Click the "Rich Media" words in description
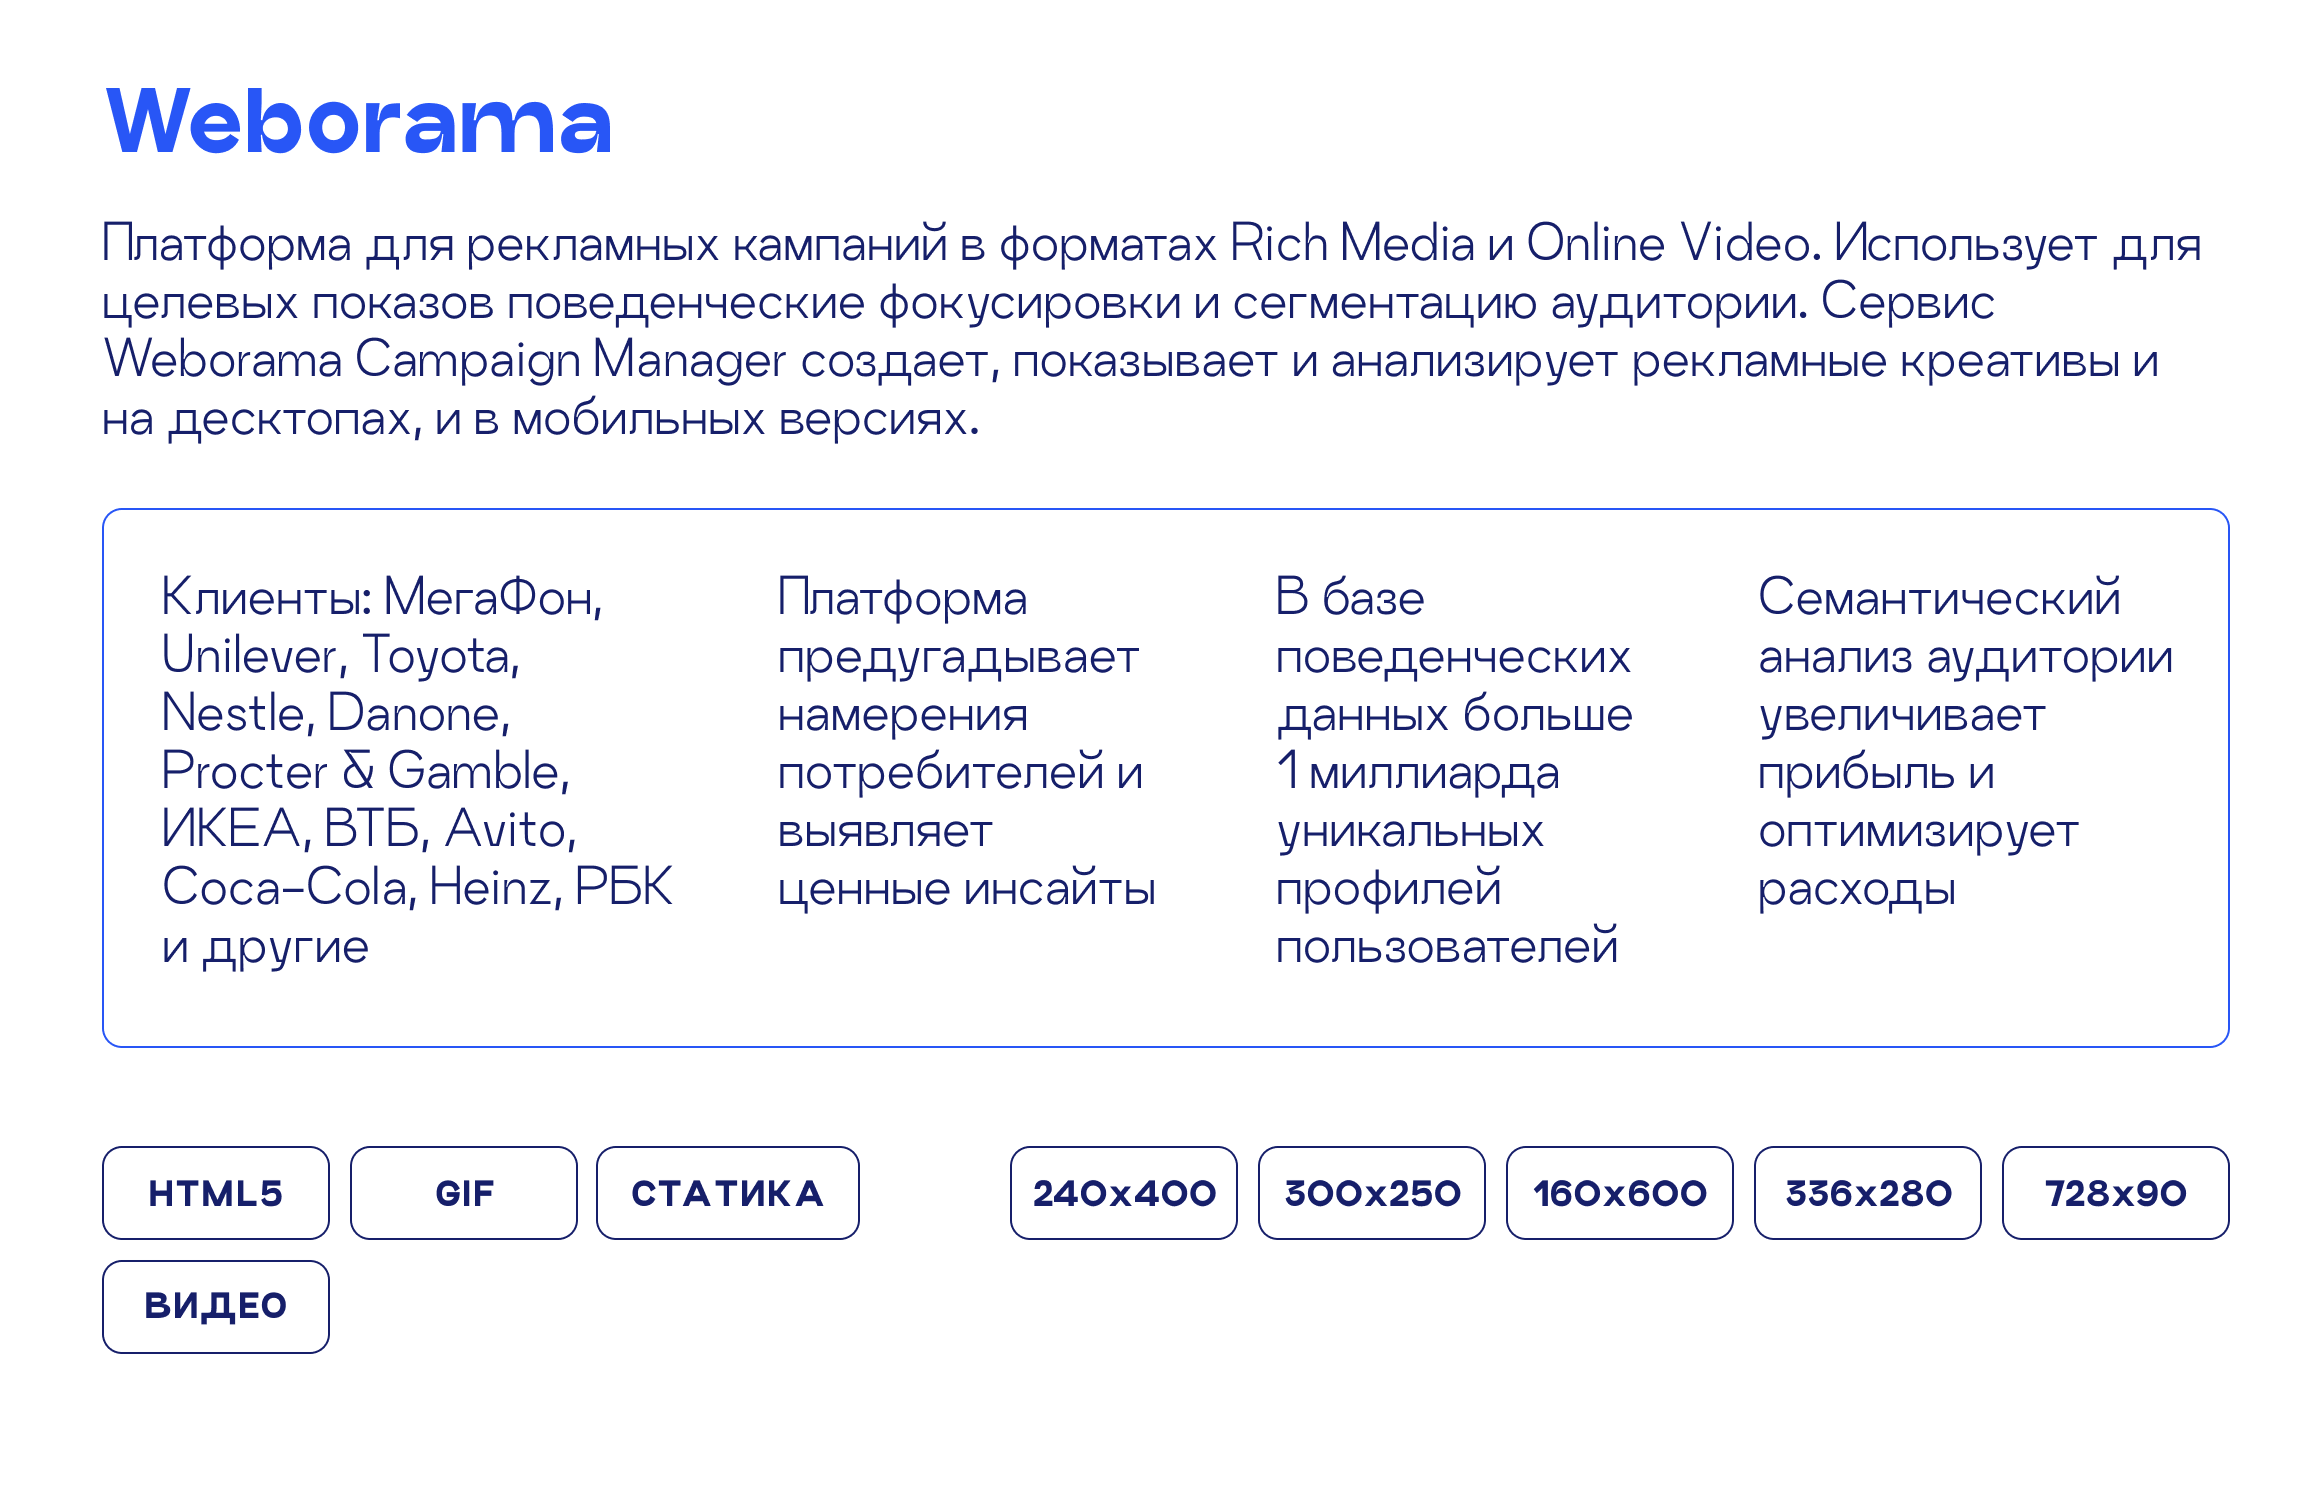 (x=1351, y=244)
